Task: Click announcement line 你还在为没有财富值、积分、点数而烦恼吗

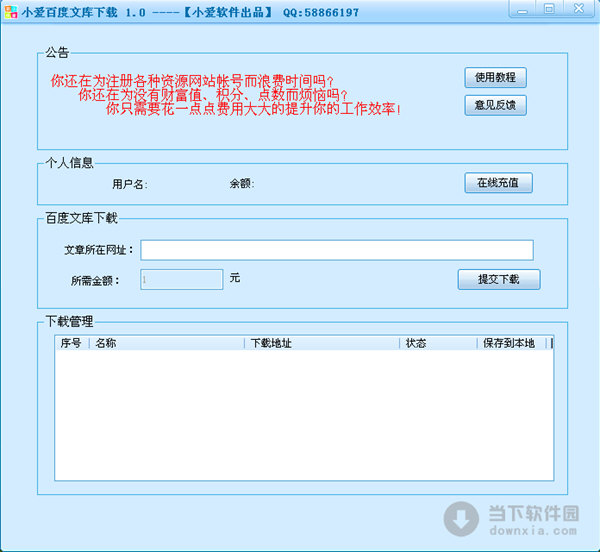Action: click(x=213, y=95)
